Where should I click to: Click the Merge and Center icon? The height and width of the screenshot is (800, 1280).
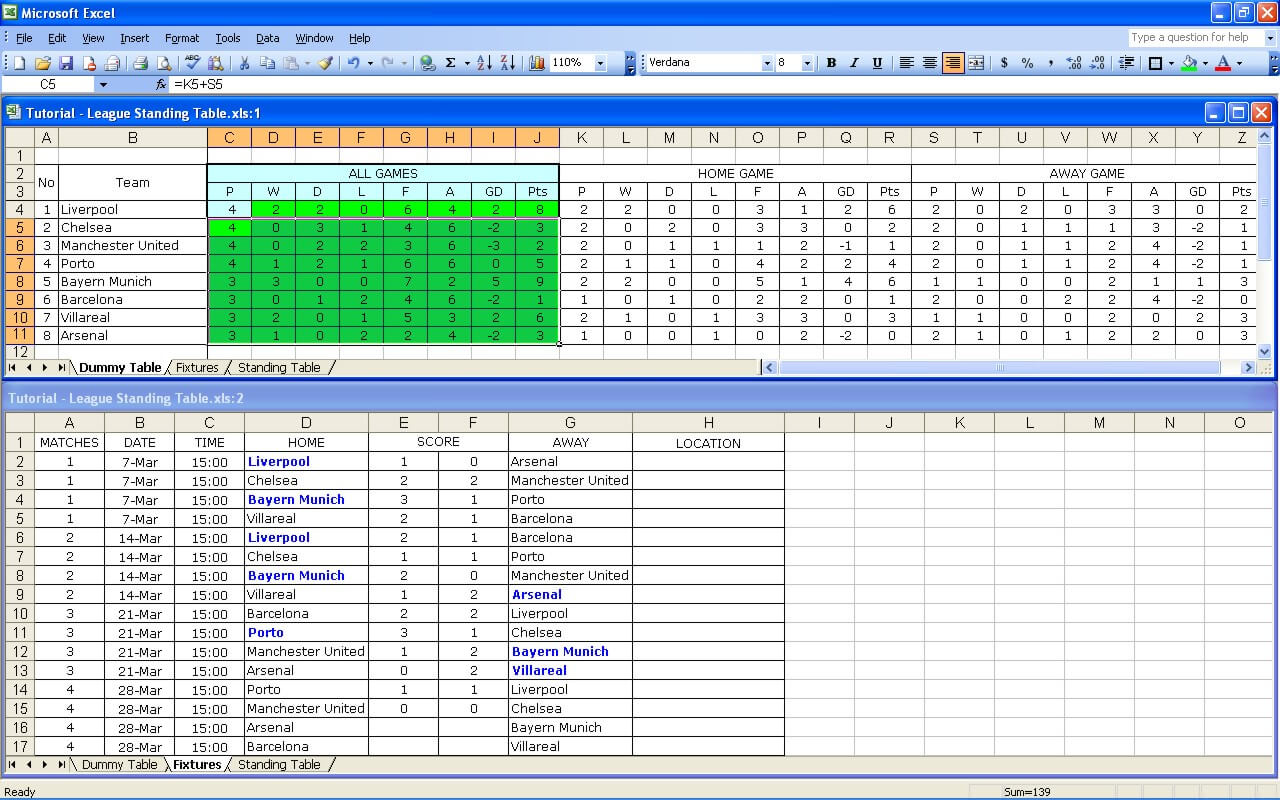pyautogui.click(x=976, y=62)
